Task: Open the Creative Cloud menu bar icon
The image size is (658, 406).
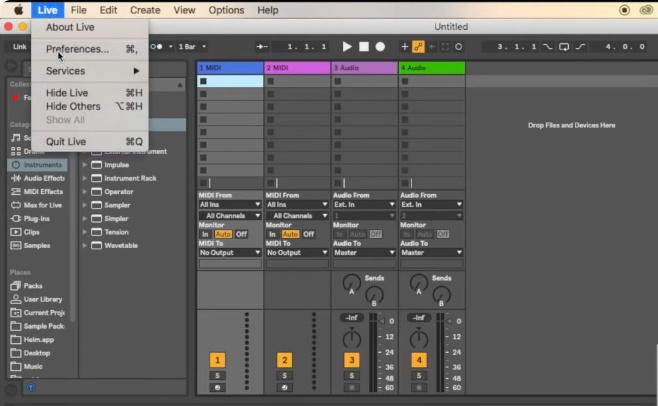Action: pos(646,10)
